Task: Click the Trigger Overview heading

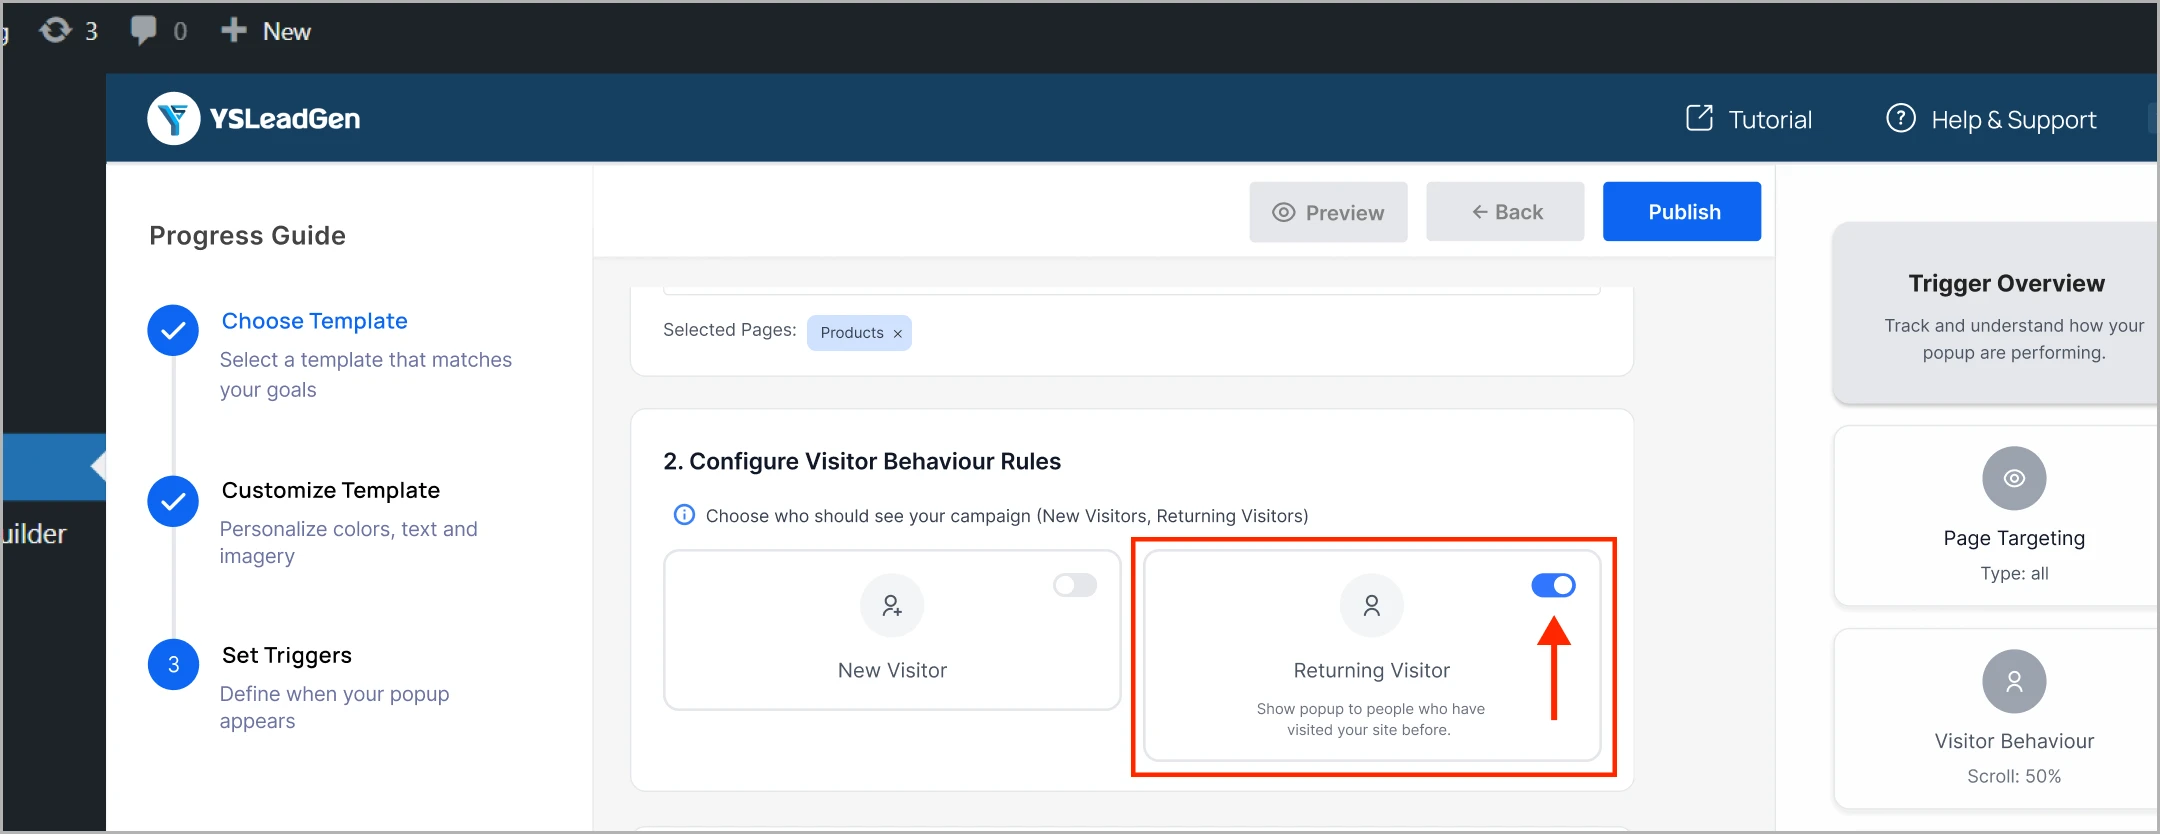Action: click(x=2006, y=284)
